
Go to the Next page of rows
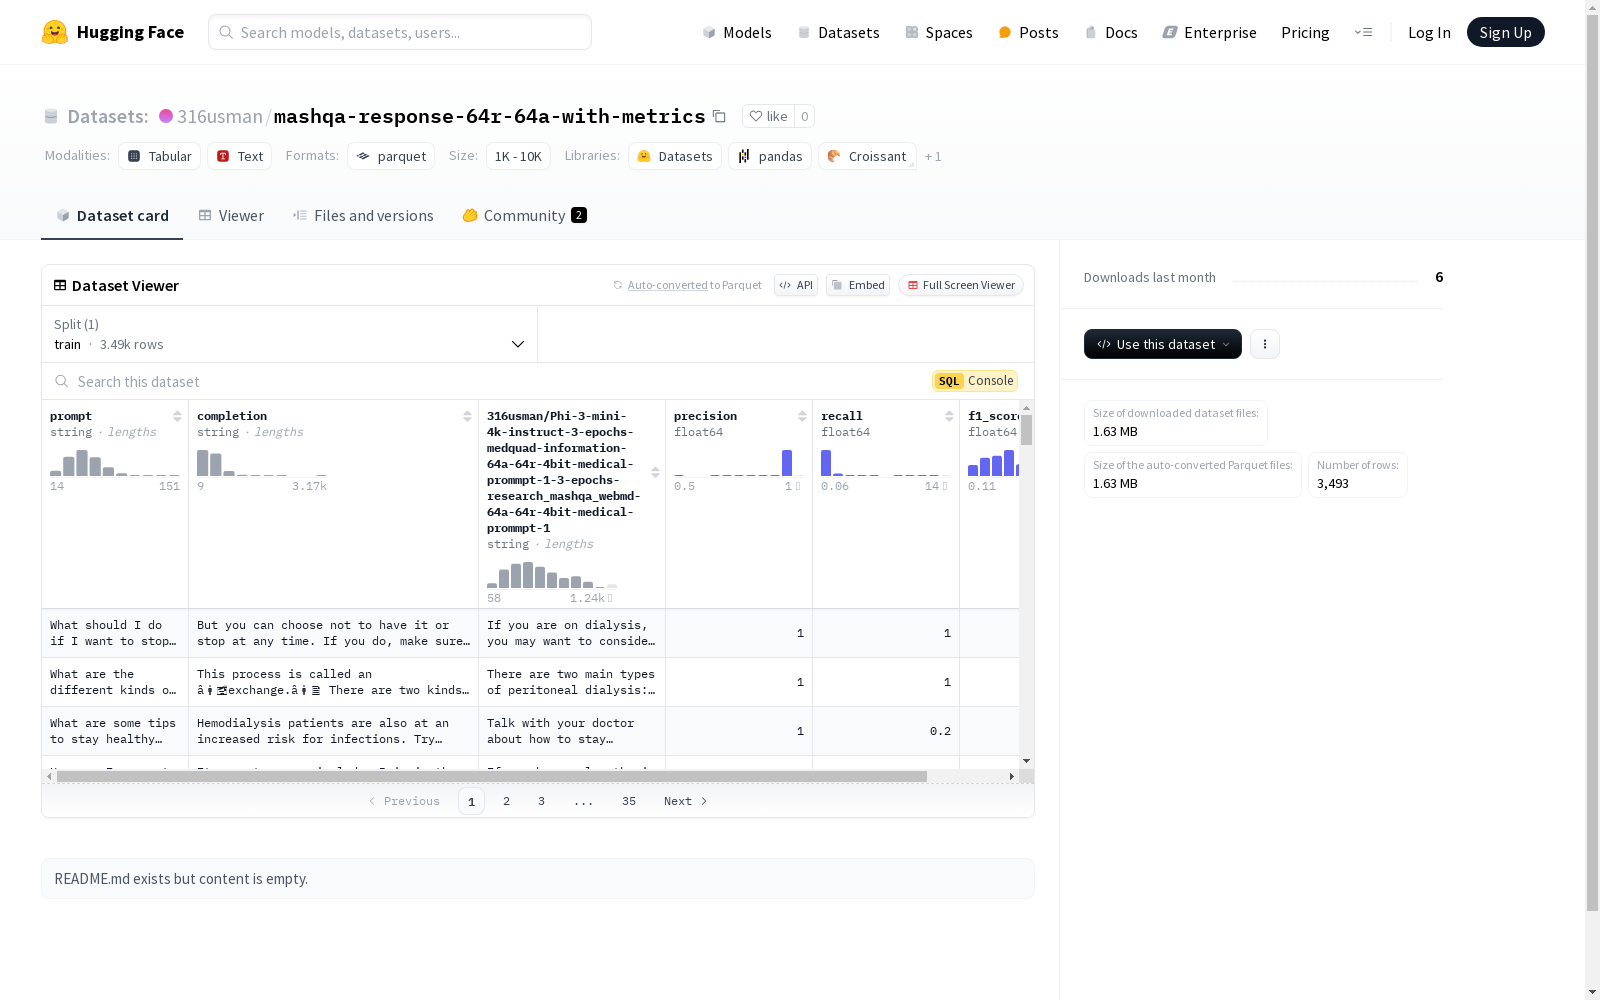pyautogui.click(x=686, y=801)
